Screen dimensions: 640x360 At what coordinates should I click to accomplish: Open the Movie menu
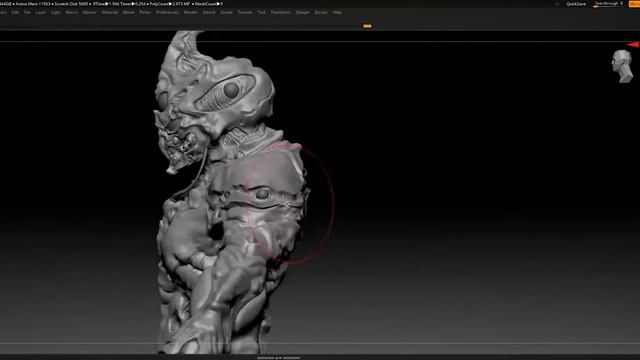tap(129, 12)
